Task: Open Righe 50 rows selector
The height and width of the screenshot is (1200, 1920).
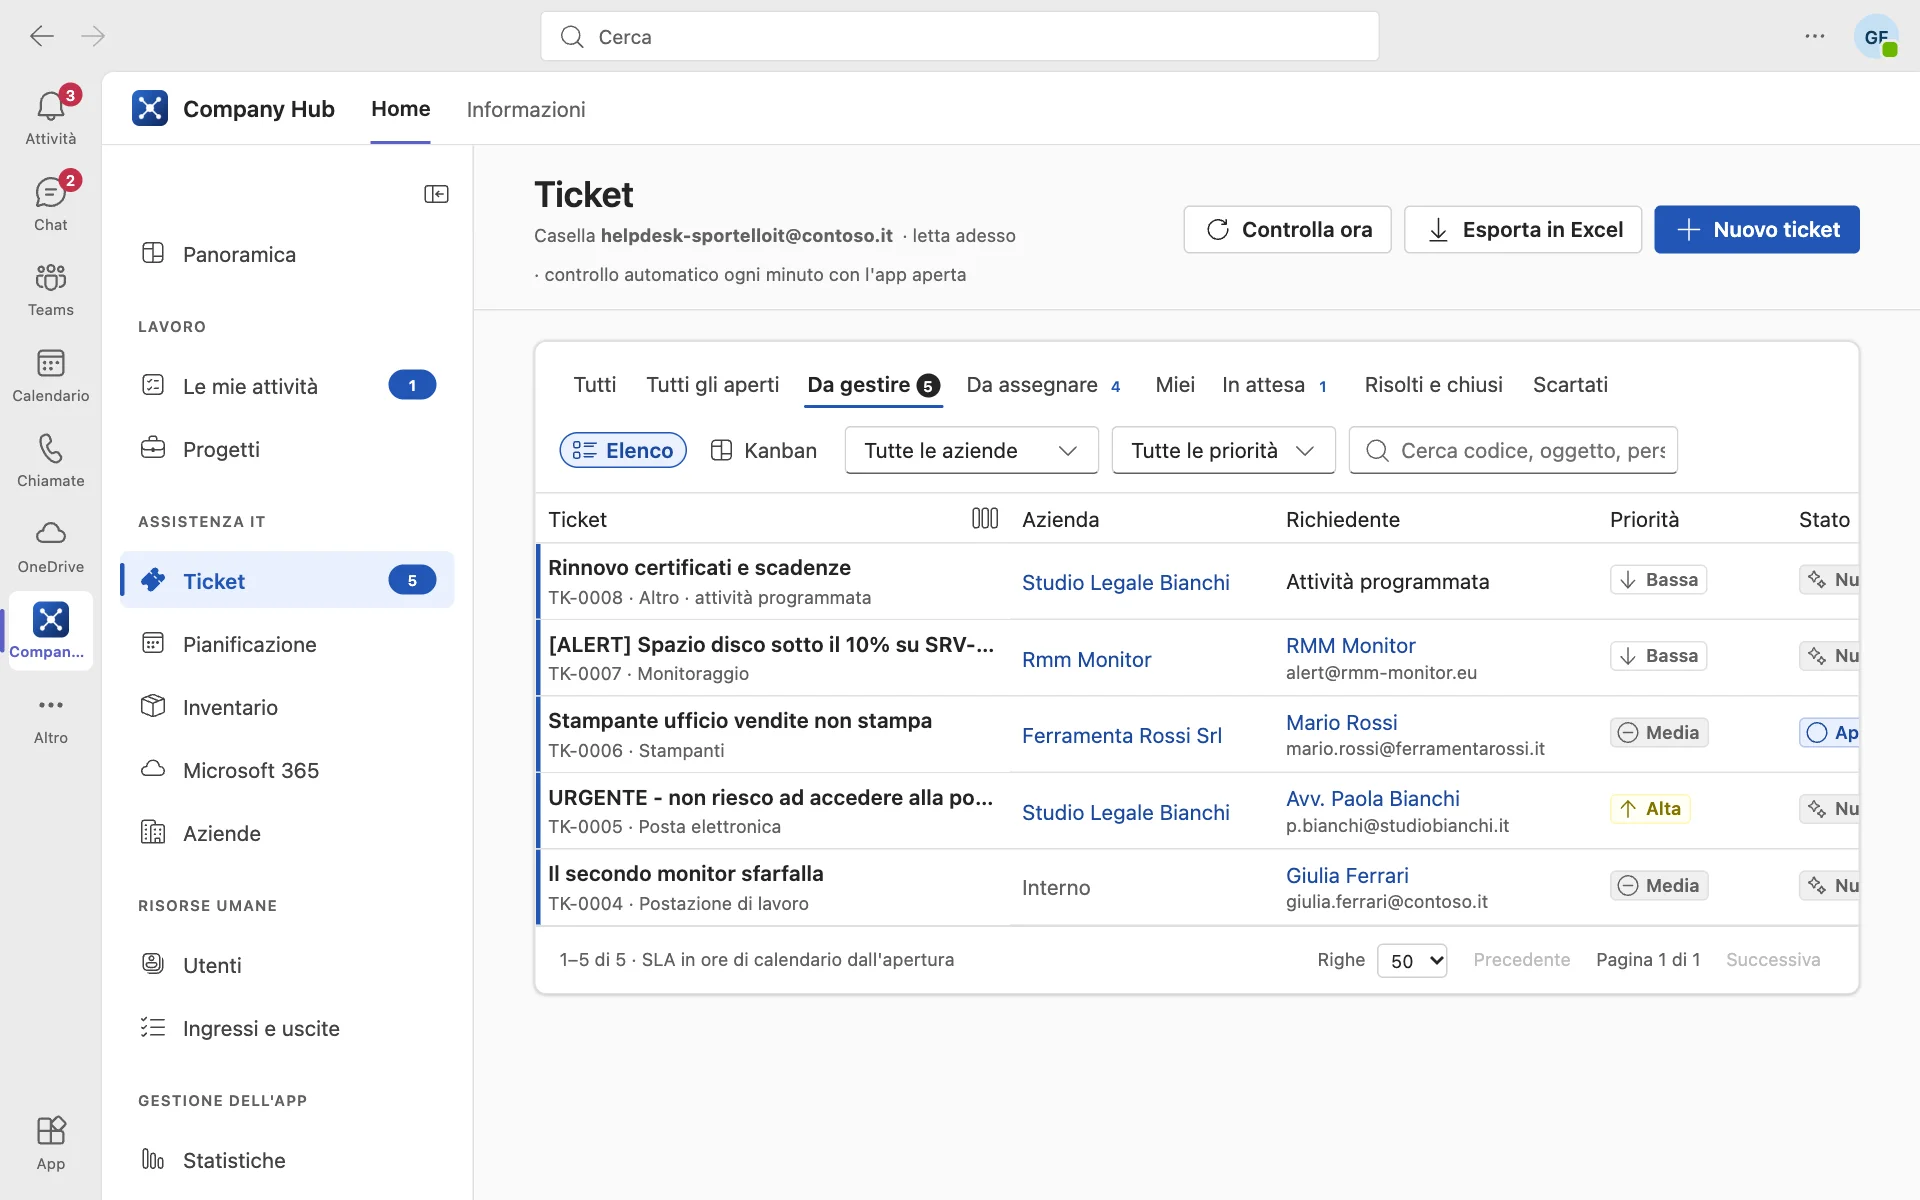Action: point(1412,960)
